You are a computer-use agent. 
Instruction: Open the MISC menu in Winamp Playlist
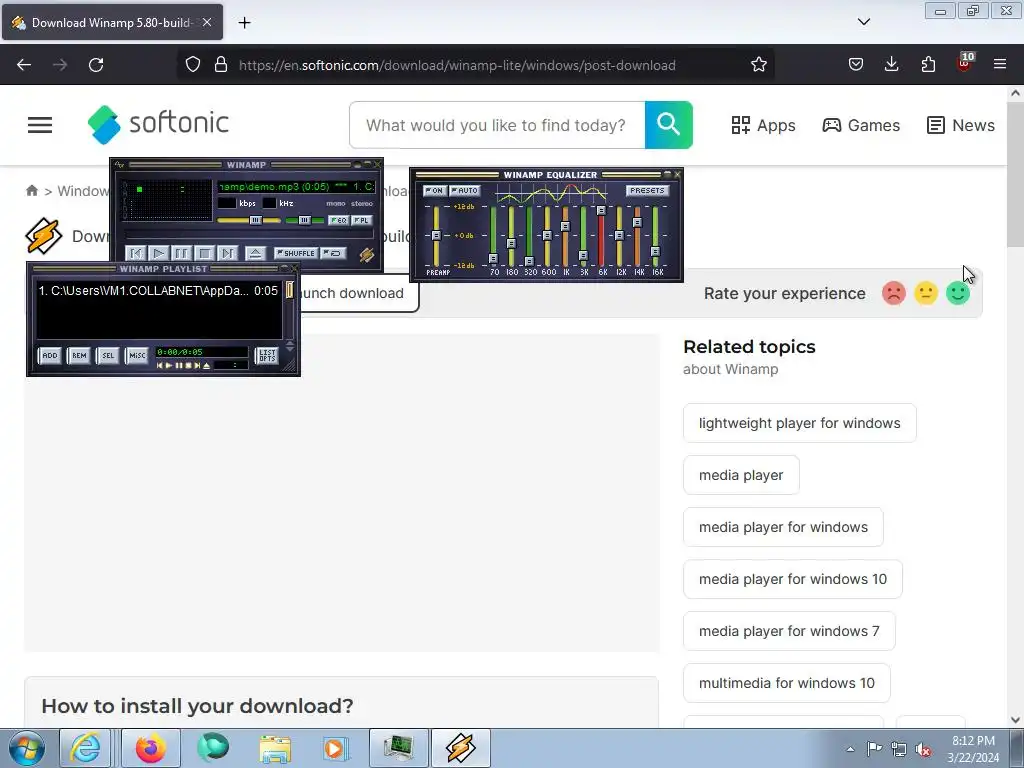(137, 356)
